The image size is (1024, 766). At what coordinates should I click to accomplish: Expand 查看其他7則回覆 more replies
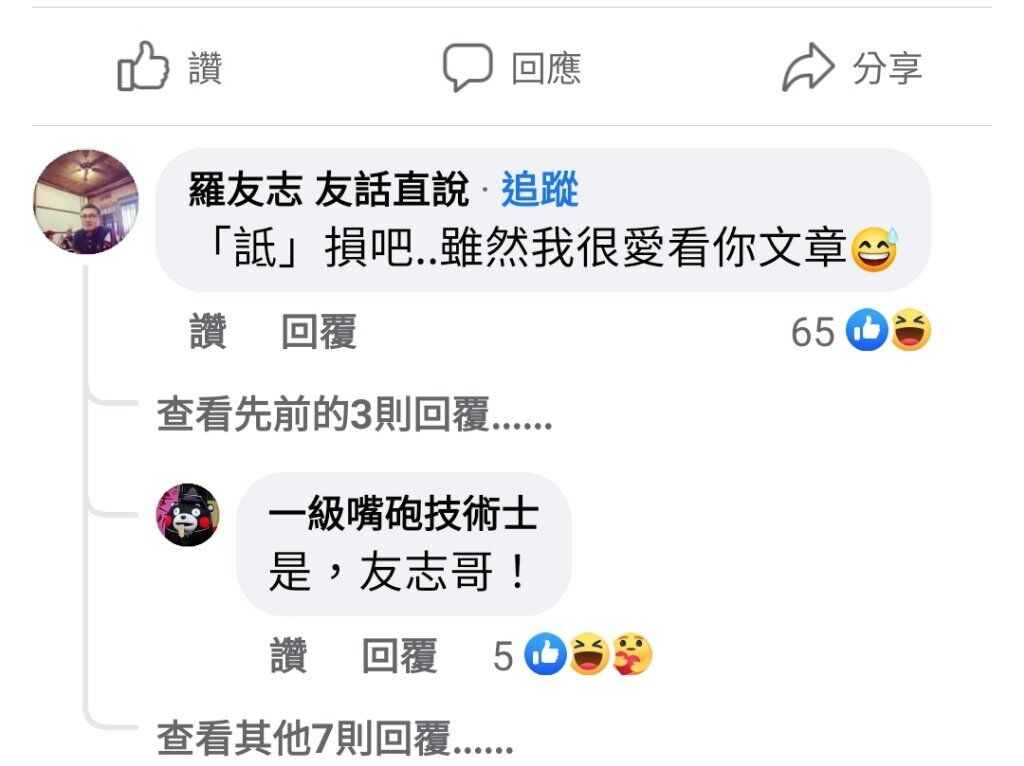click(x=335, y=738)
